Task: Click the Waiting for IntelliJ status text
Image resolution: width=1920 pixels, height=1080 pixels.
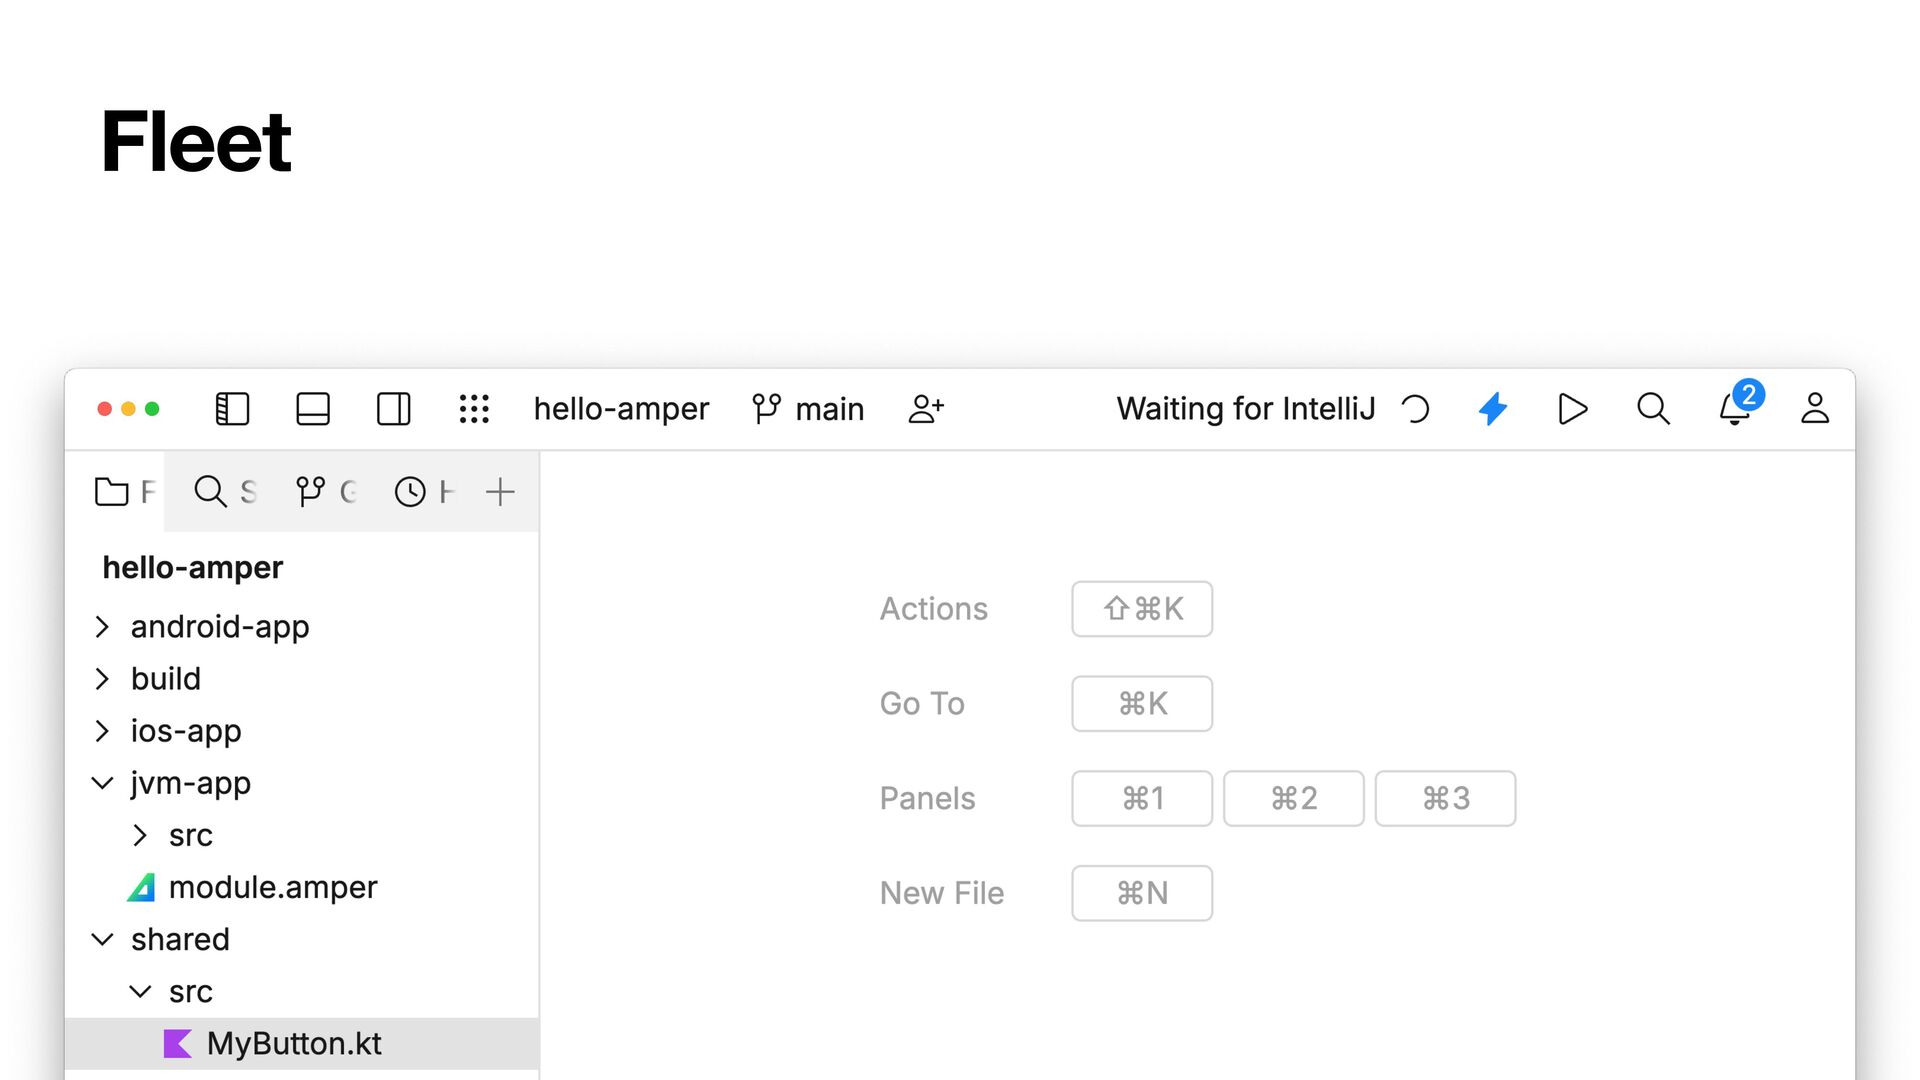Action: 1246,409
